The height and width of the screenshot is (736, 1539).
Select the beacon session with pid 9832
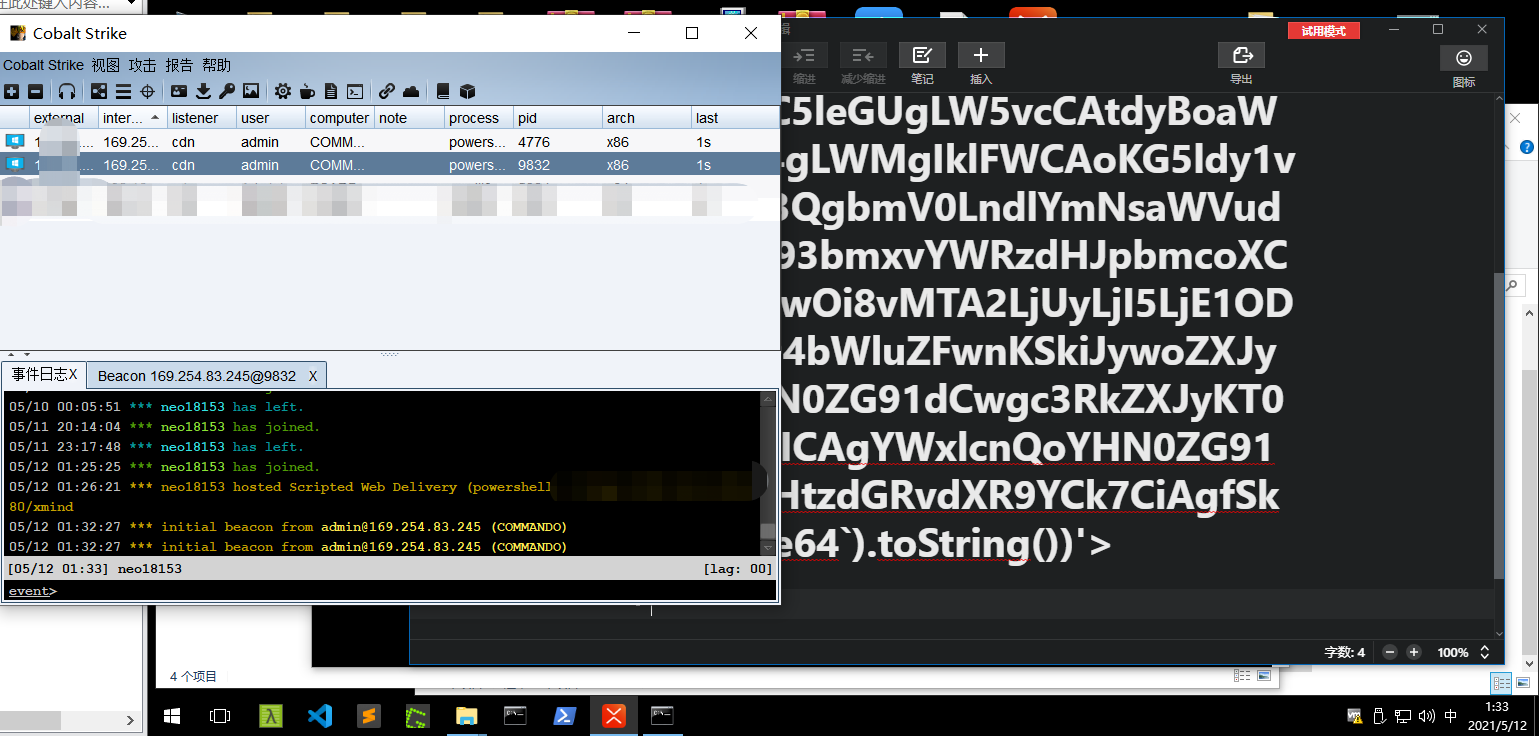click(x=389, y=164)
